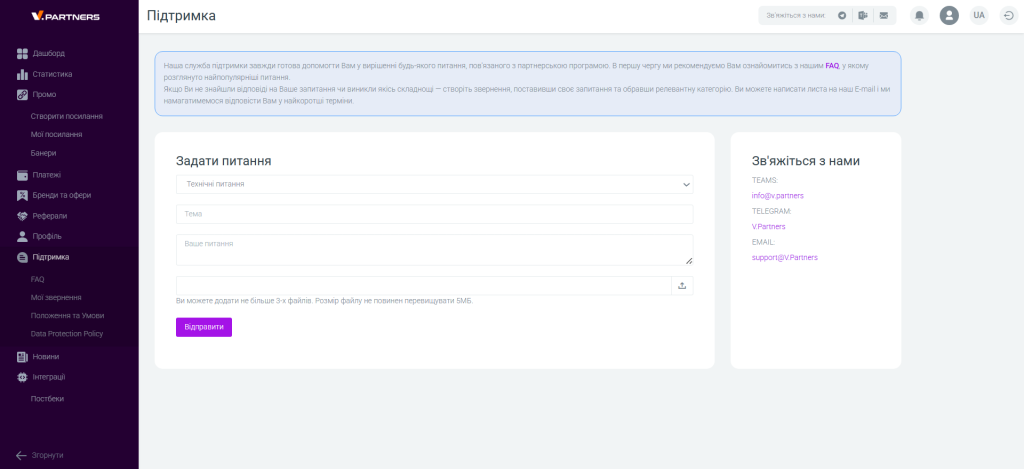Collapse the sidebar with Згорнути
The height and width of the screenshot is (469, 1024).
[x=40, y=455]
